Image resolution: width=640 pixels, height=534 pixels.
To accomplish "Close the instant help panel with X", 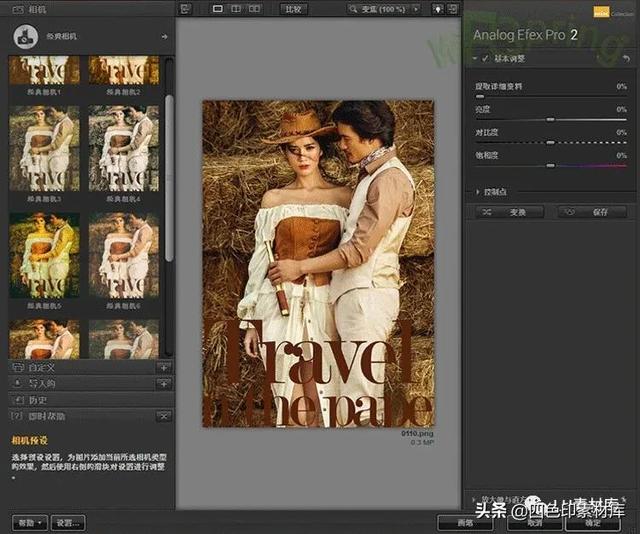I will coord(164,416).
